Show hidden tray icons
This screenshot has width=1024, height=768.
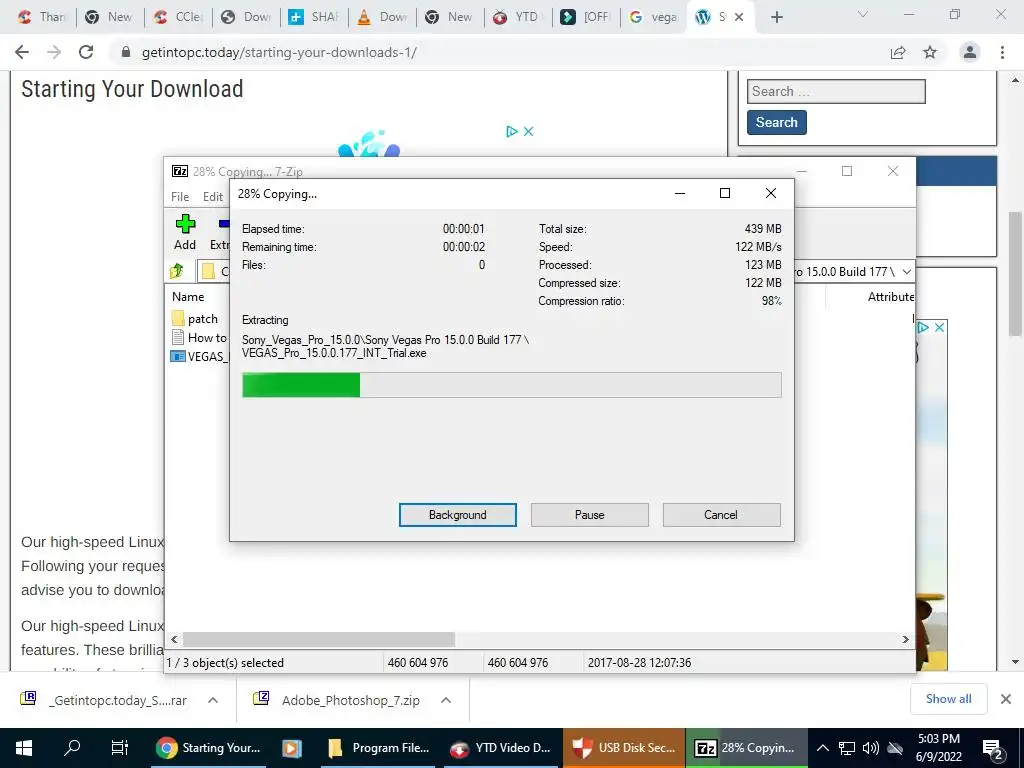pos(823,748)
